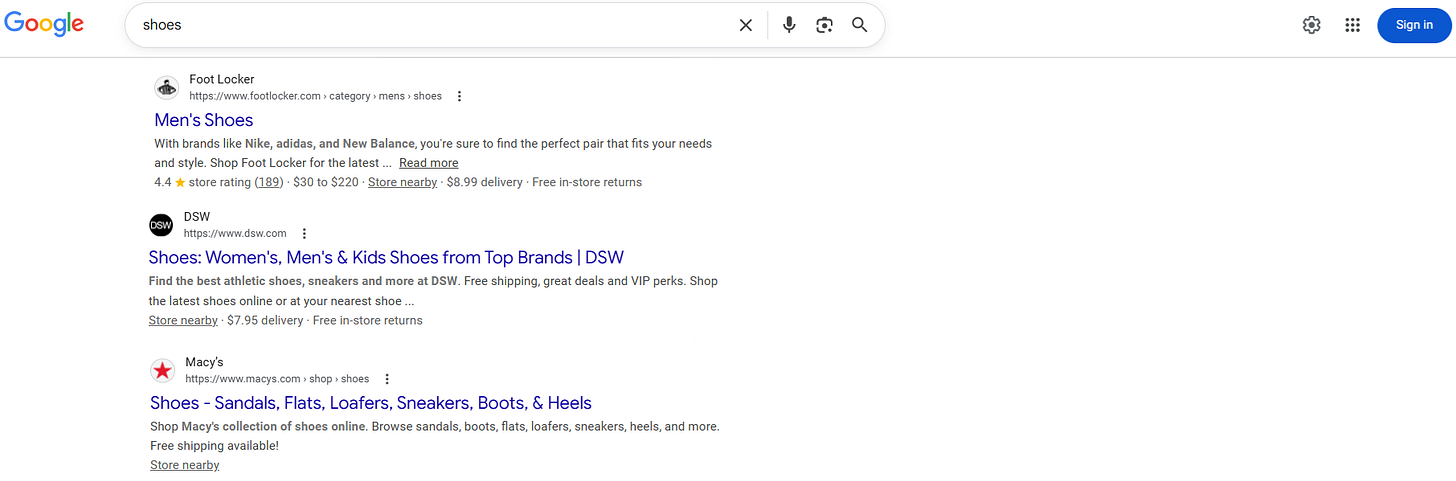Click Macy's Store nearby link

point(185,465)
